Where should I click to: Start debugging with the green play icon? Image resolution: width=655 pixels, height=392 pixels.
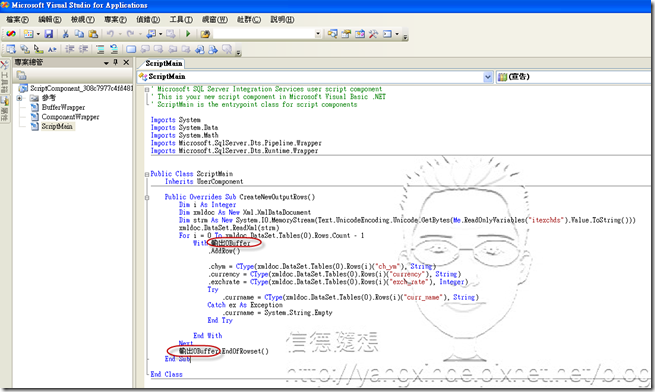[188, 34]
